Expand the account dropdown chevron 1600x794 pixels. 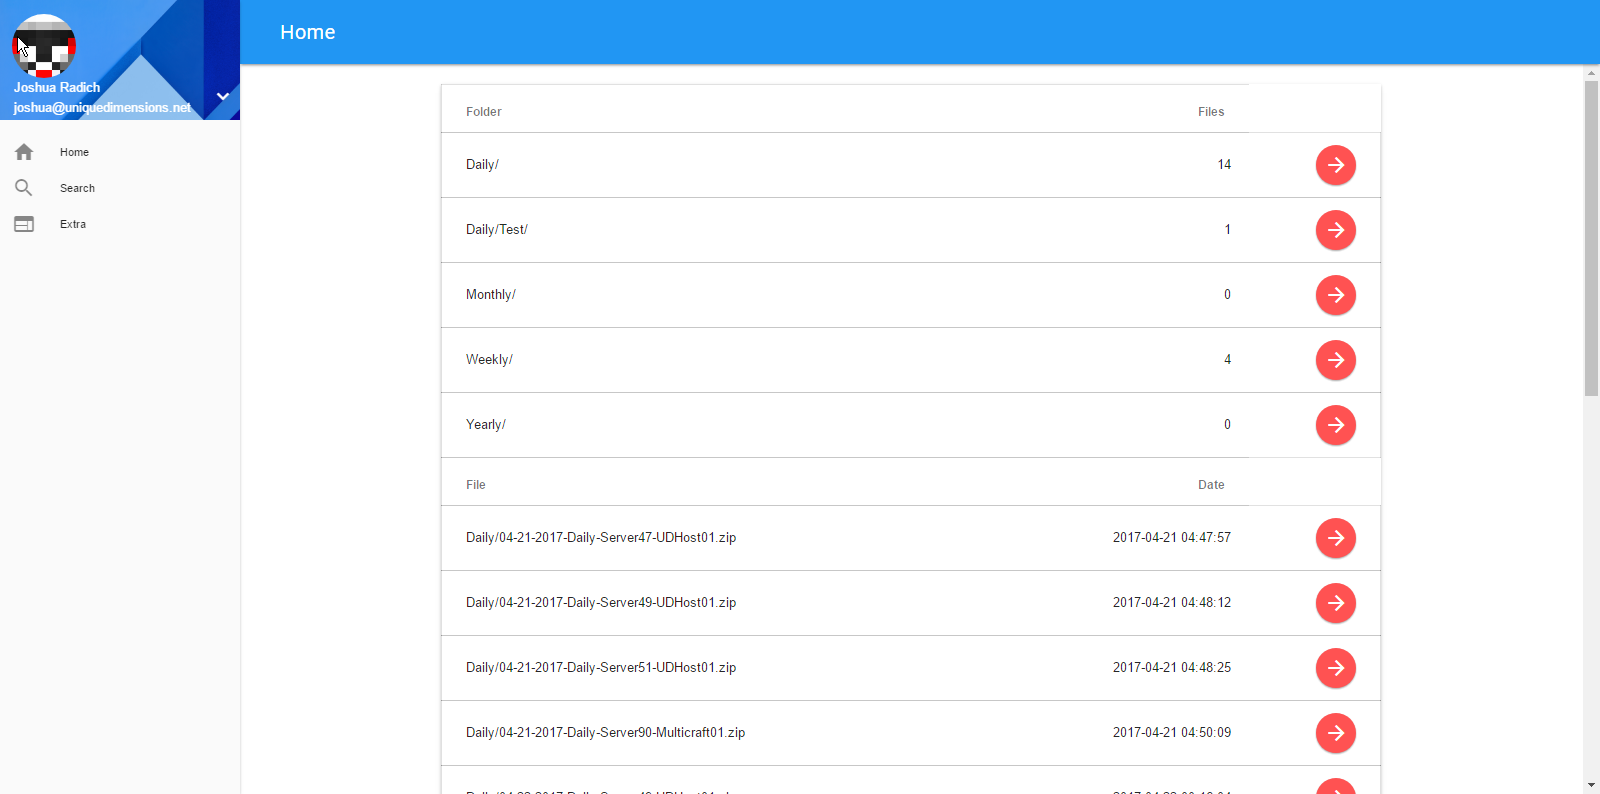(x=223, y=96)
